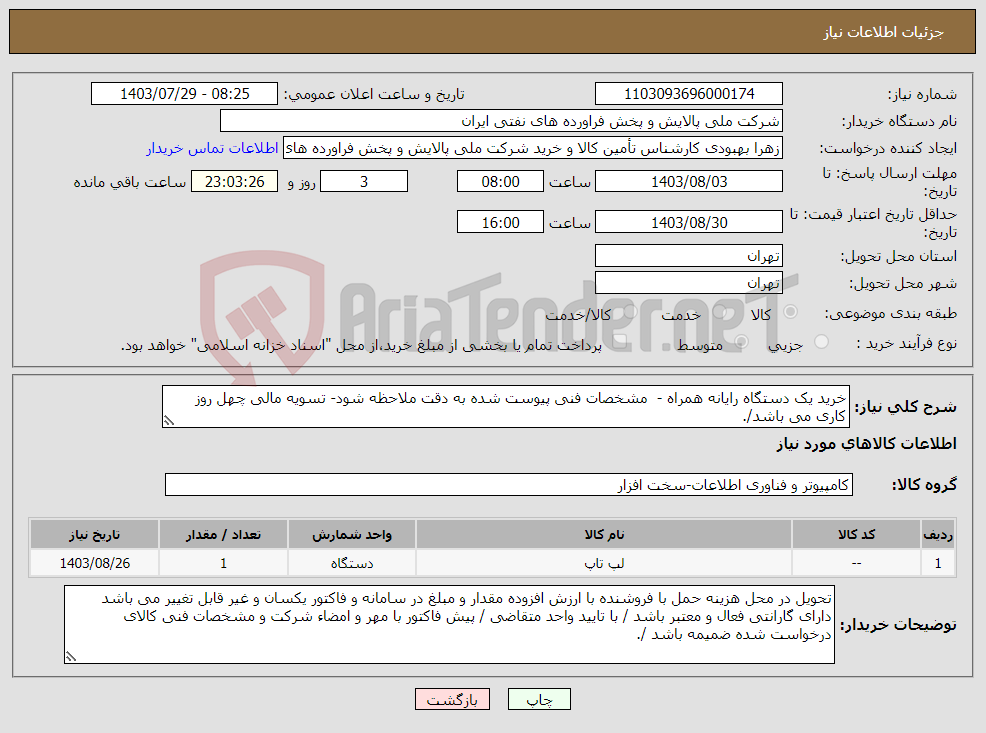
Task: Click the resize handle of buyer notes area
Action: pyautogui.click(x=70, y=656)
